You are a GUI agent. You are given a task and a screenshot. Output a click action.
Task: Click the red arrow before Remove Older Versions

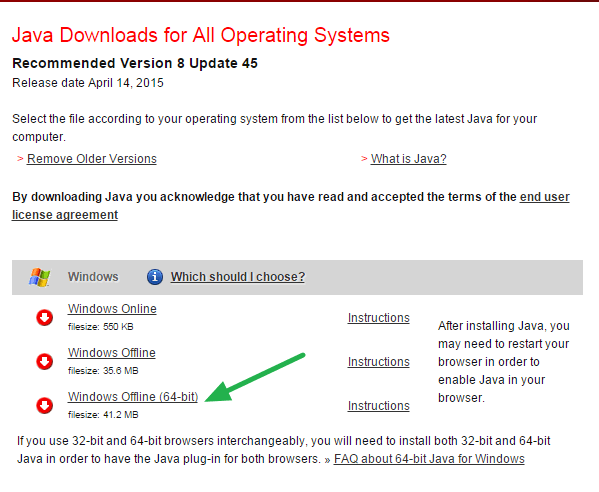click(x=20, y=159)
